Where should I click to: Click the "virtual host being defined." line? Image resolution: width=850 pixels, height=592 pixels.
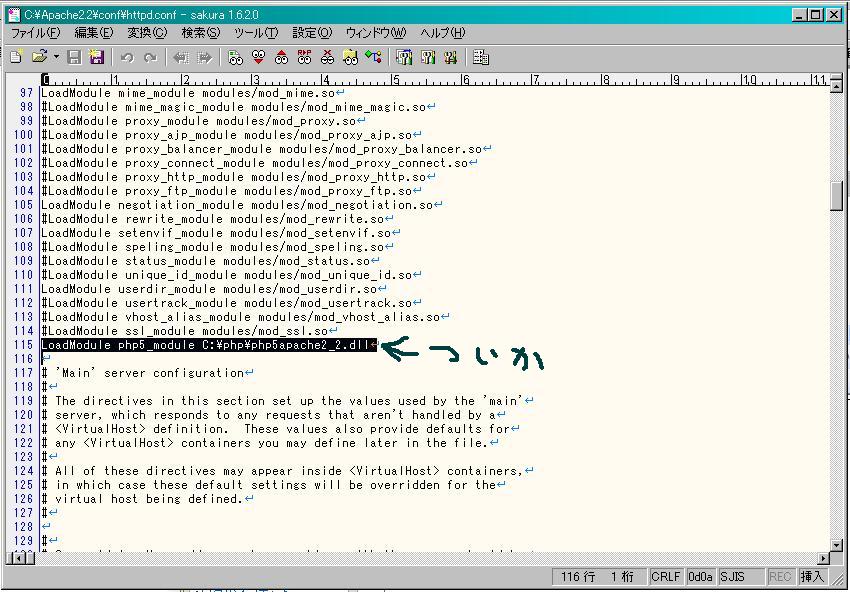(x=149, y=499)
